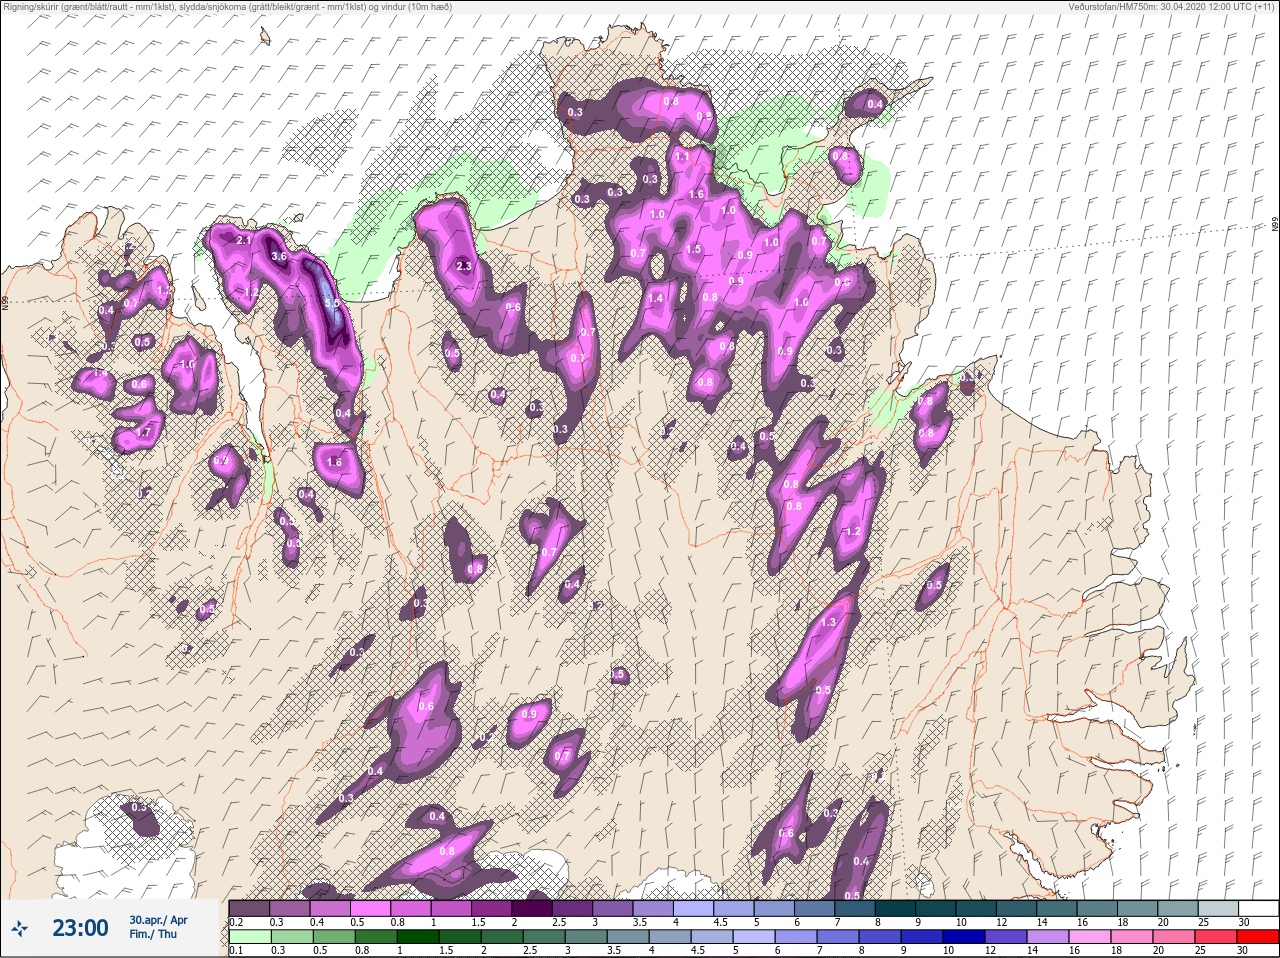The height and width of the screenshot is (958, 1280).
Task: Click the wind compass icon beside 23:00
Action: pos(19,929)
